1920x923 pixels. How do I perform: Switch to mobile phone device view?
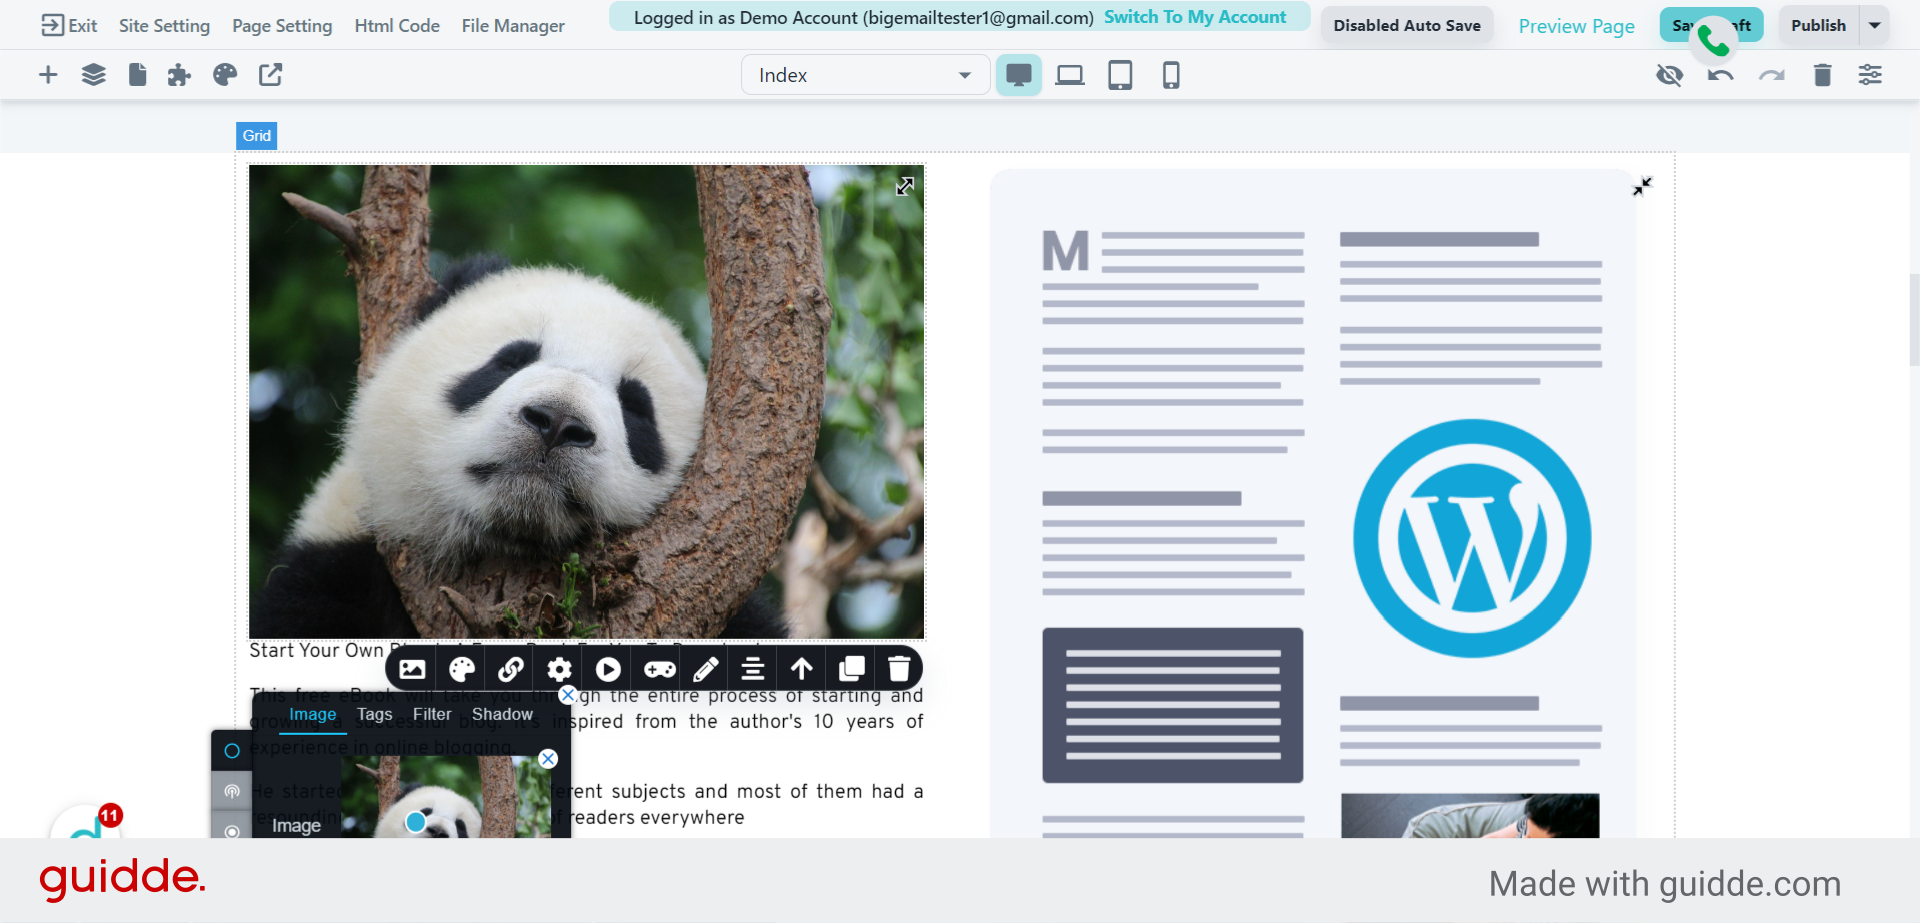click(x=1171, y=75)
